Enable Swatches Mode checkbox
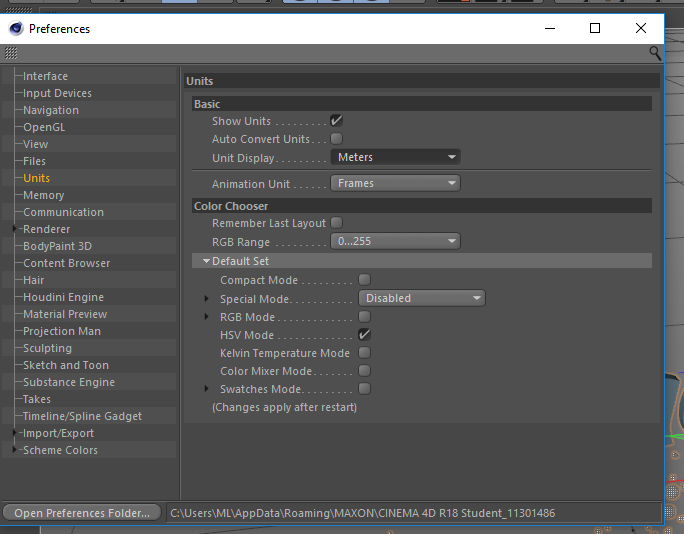Image resolution: width=684 pixels, height=534 pixels. [x=364, y=389]
